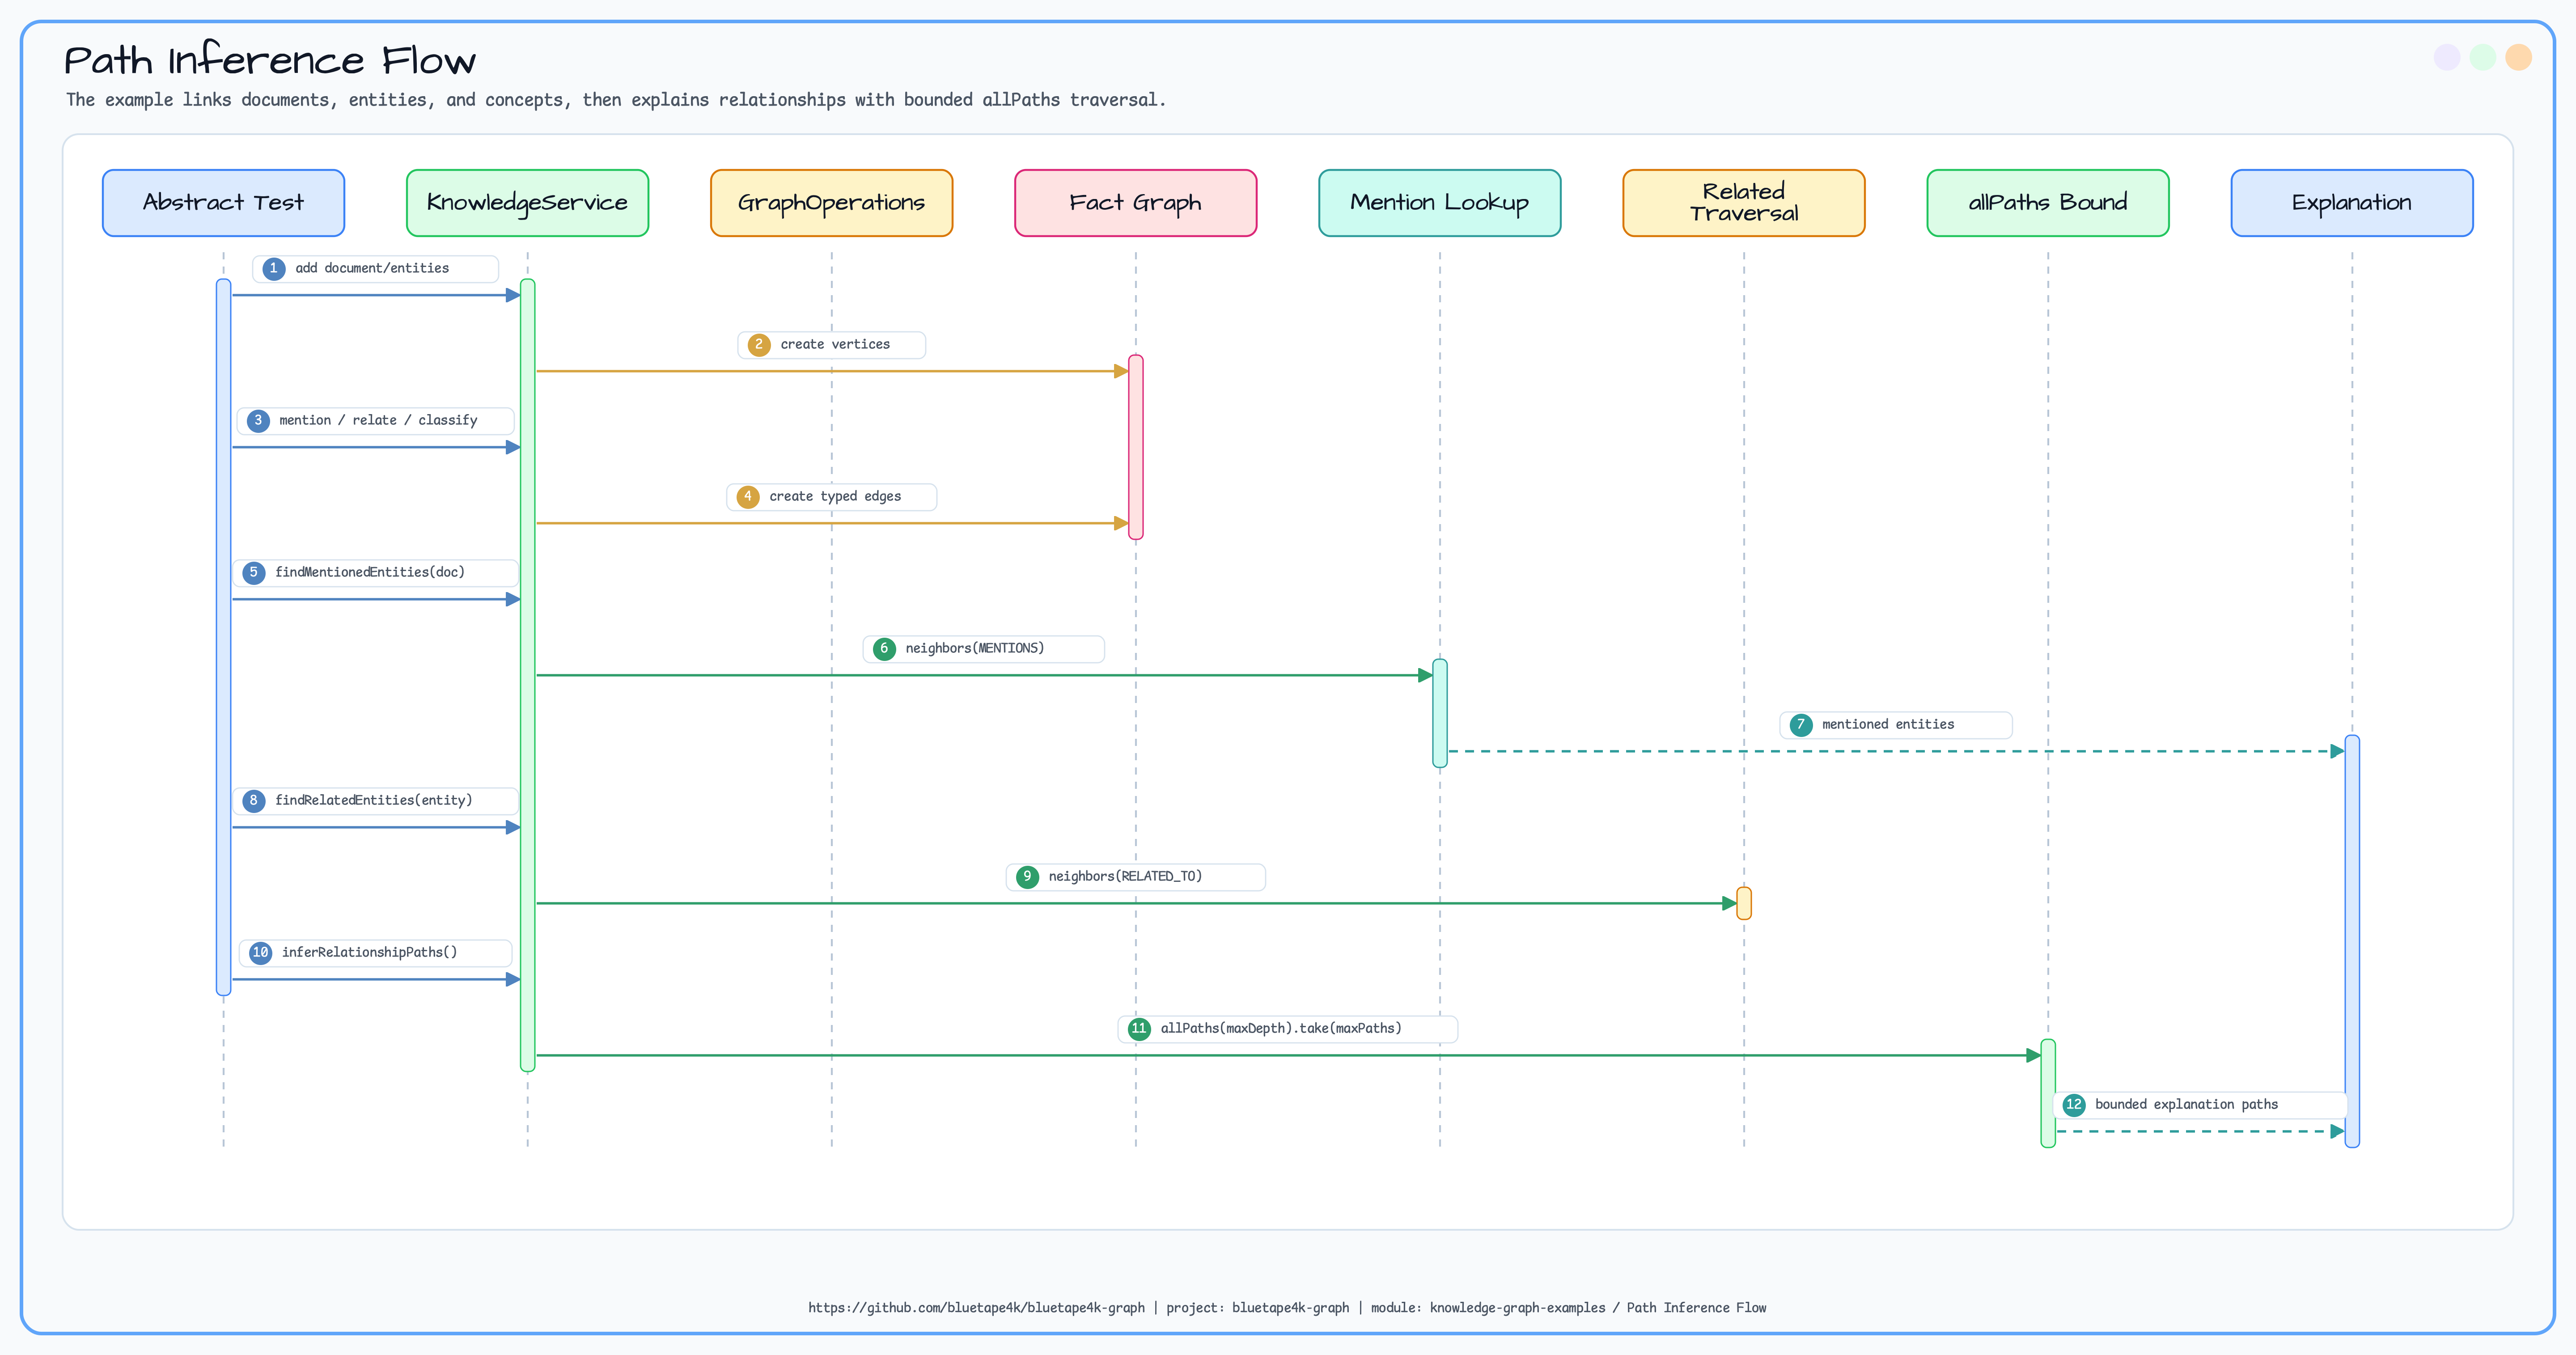Click the GraphOperations participant box
The width and height of the screenshot is (2576, 1355).
click(831, 203)
